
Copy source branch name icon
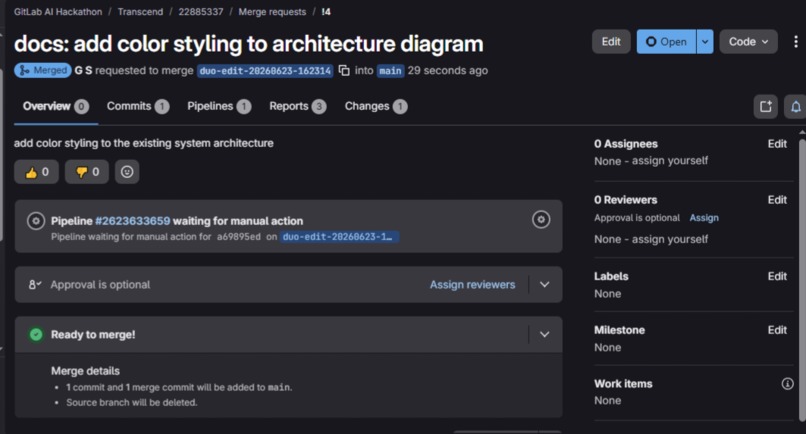click(344, 70)
